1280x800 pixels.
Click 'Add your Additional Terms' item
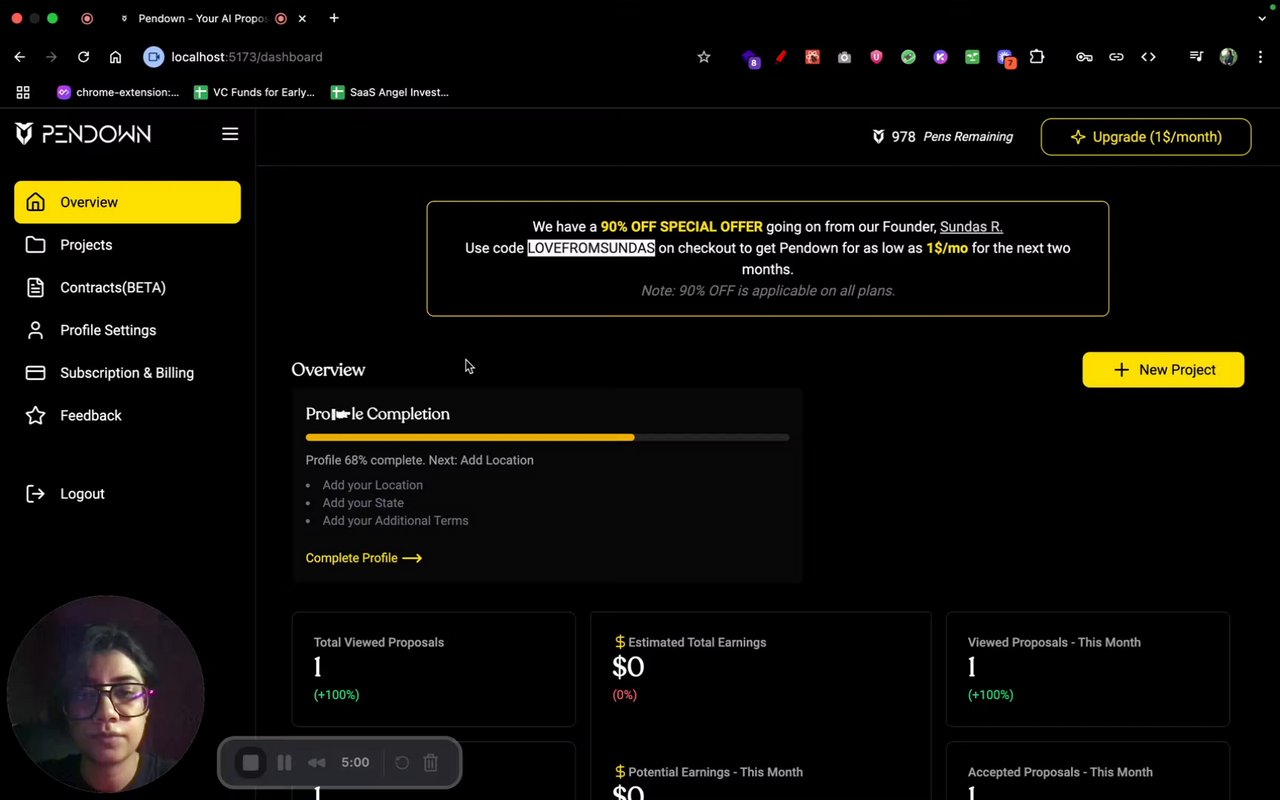click(395, 521)
